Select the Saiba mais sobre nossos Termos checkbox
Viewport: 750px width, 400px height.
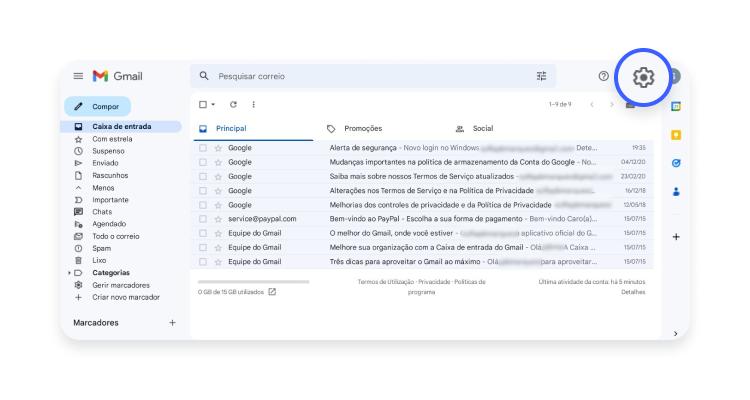(x=203, y=177)
